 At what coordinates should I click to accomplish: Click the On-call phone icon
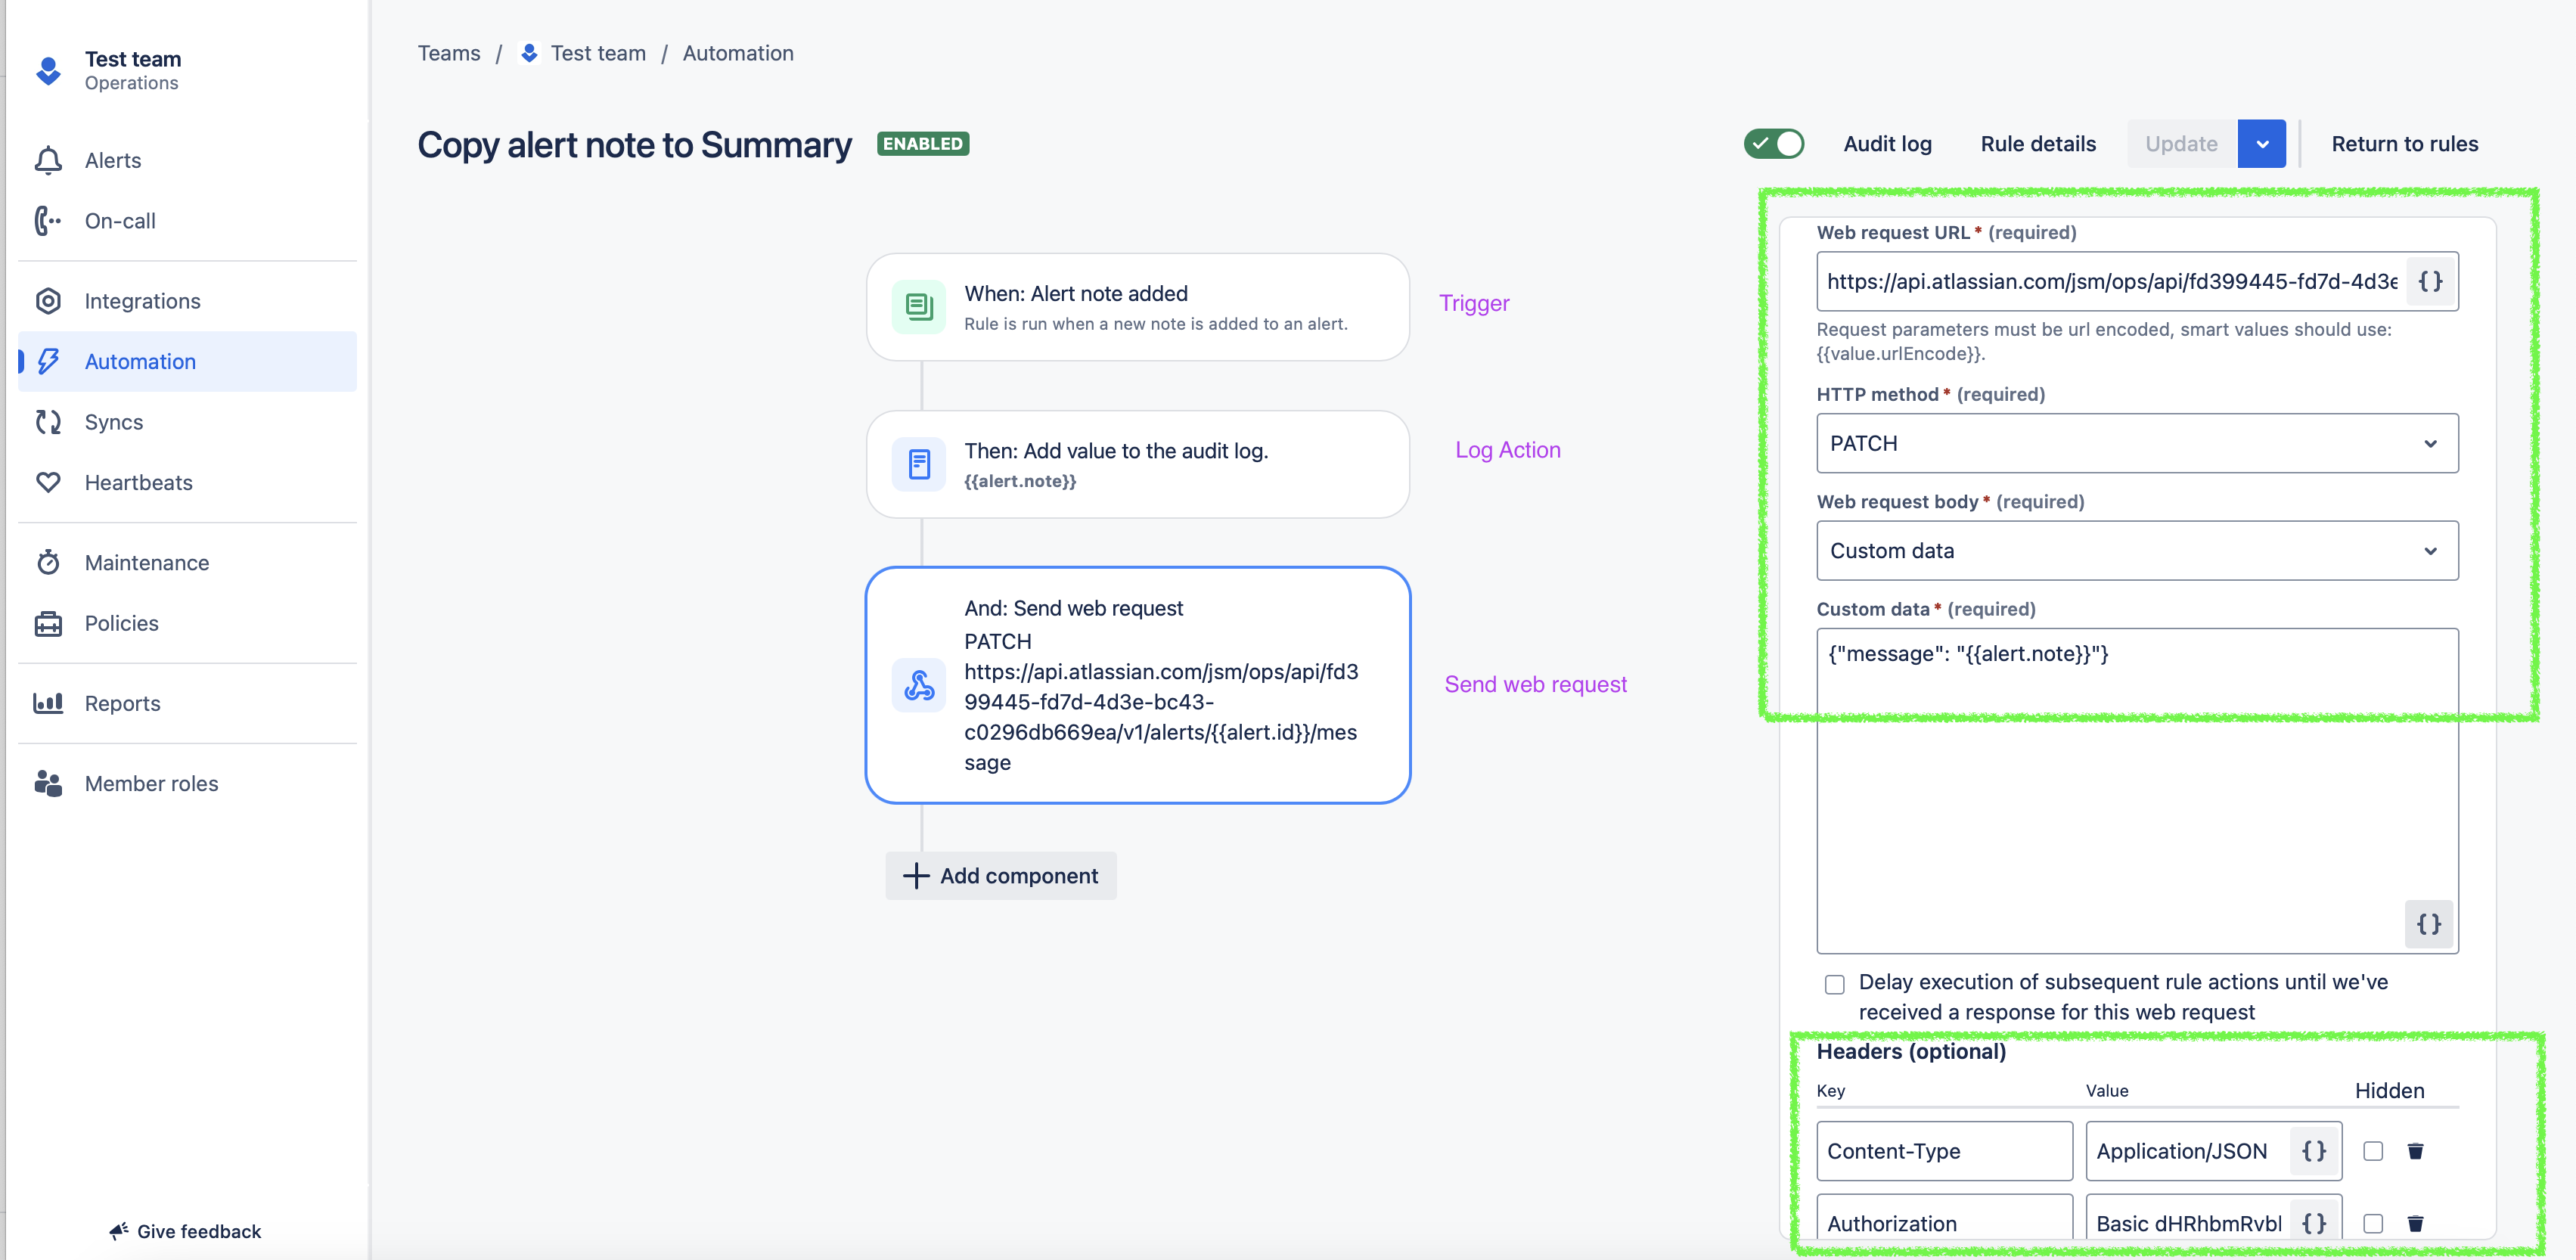tap(48, 221)
